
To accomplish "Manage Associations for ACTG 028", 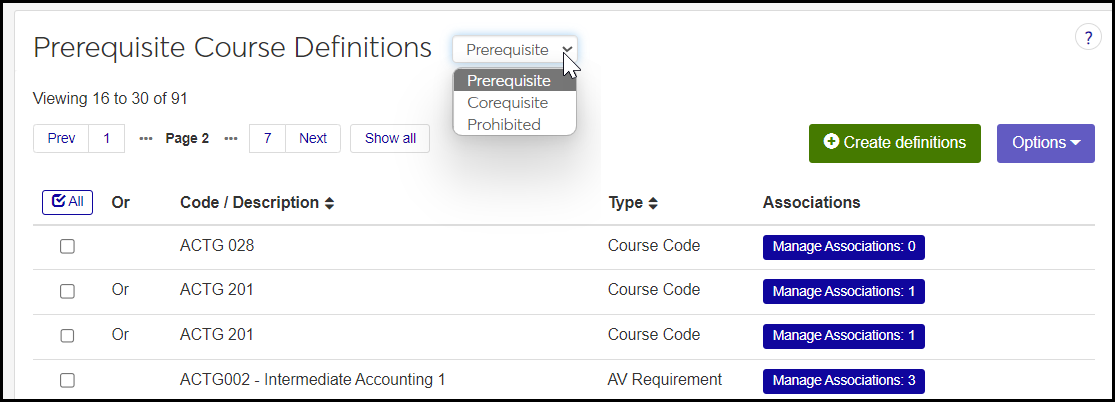I will coord(843,247).
